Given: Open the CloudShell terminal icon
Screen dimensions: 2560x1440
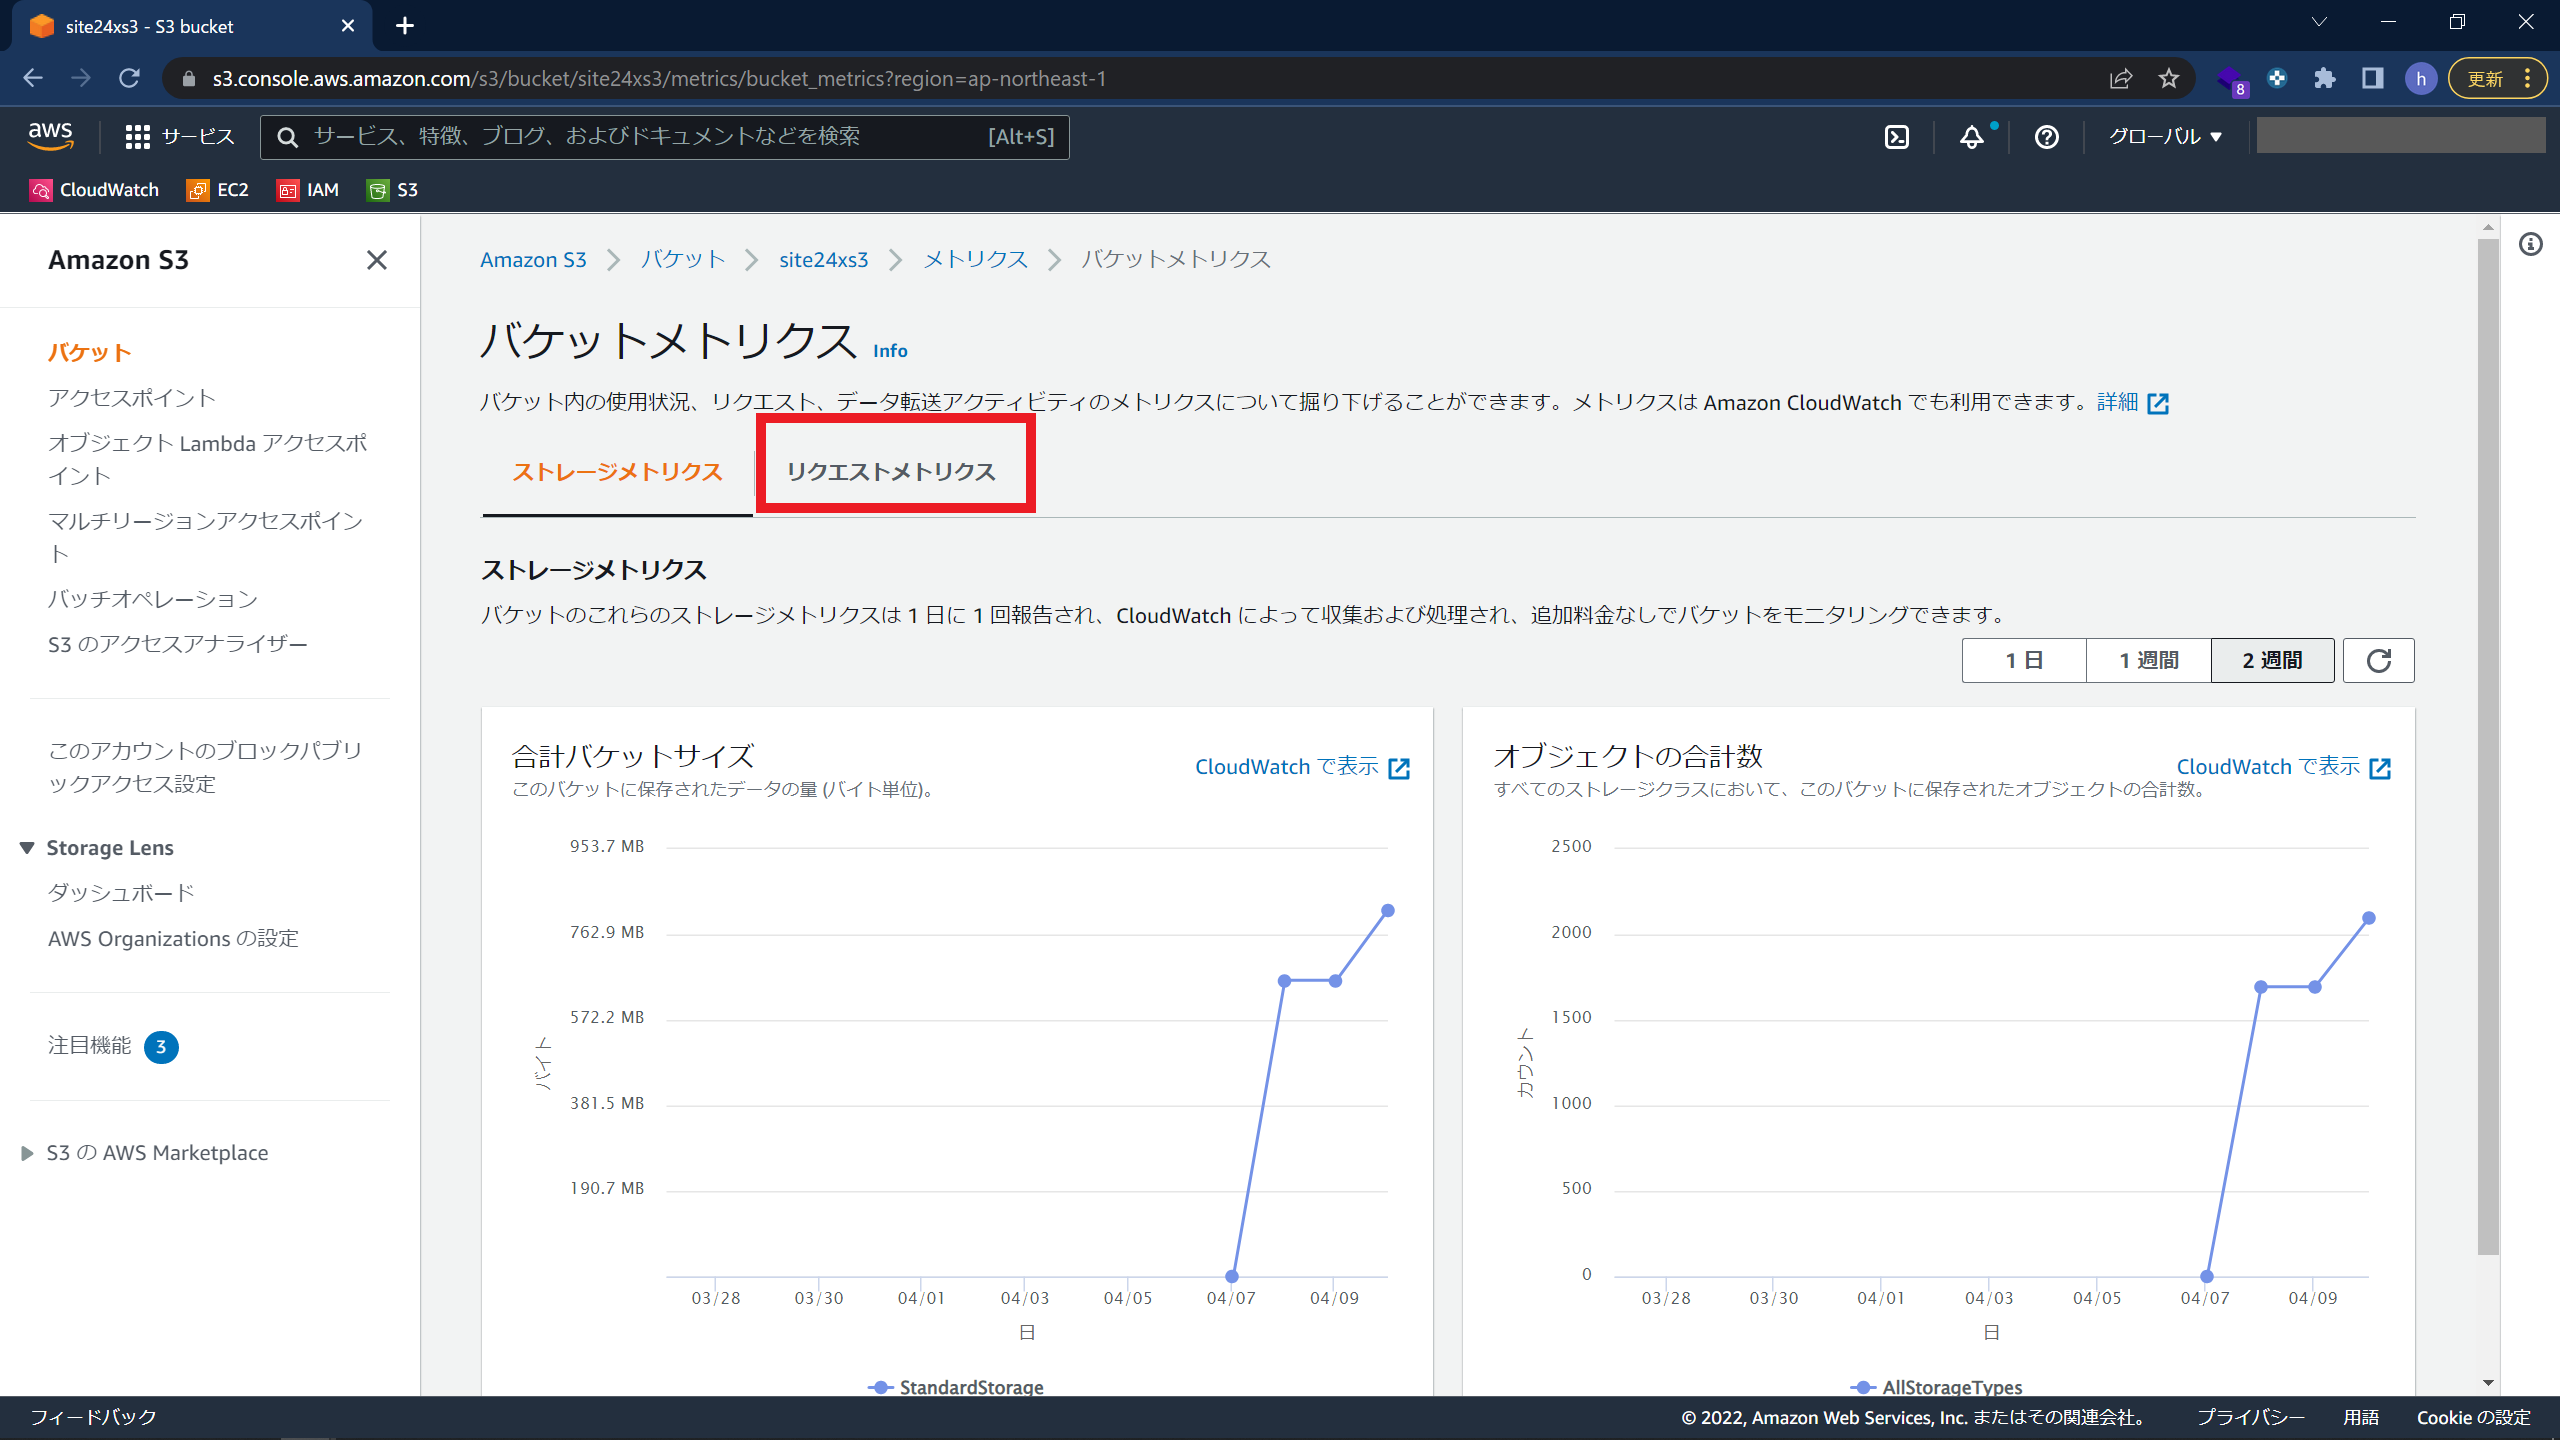Looking at the screenshot, I should coord(1897,137).
